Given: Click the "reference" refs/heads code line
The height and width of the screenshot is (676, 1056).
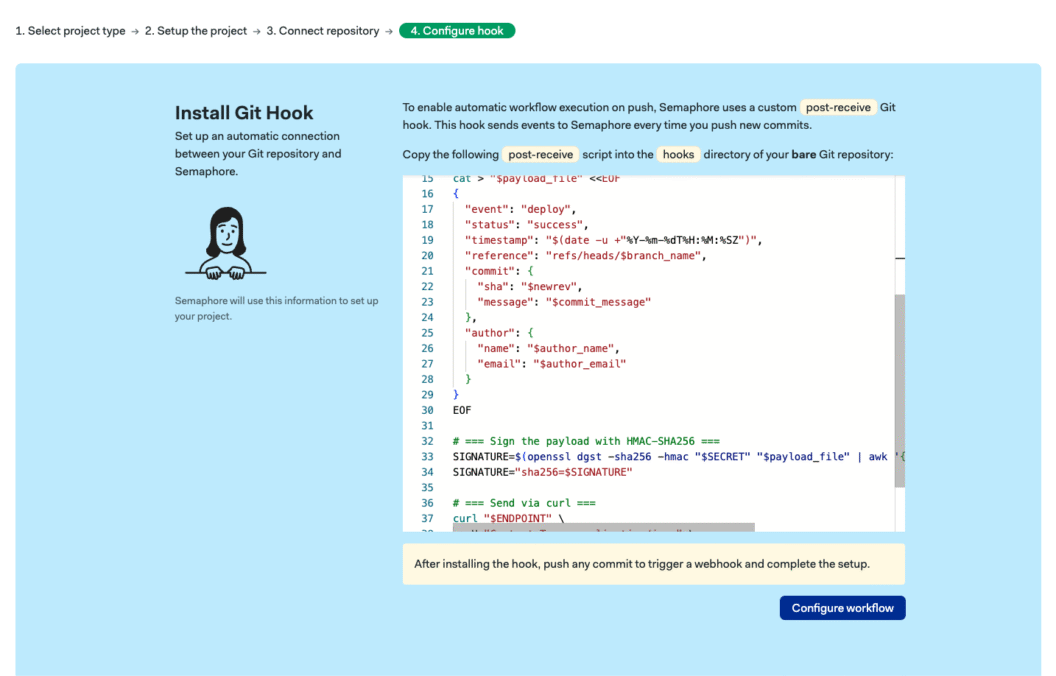Looking at the screenshot, I should 585,256.
